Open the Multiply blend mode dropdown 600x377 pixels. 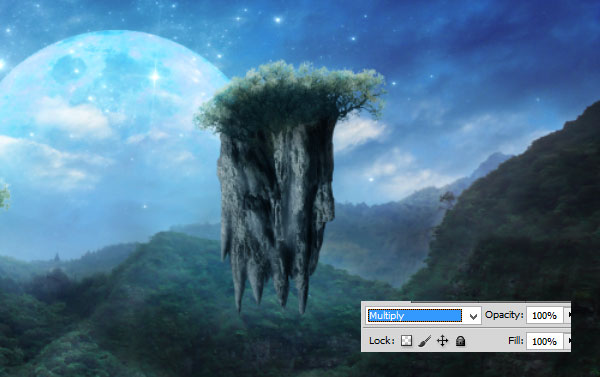(x=423, y=316)
